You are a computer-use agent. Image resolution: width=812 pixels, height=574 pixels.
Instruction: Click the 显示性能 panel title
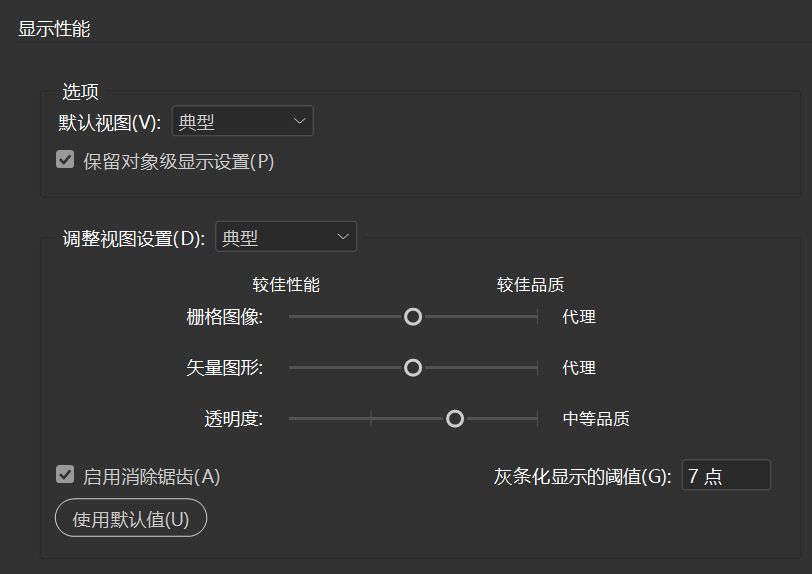pyautogui.click(x=54, y=29)
